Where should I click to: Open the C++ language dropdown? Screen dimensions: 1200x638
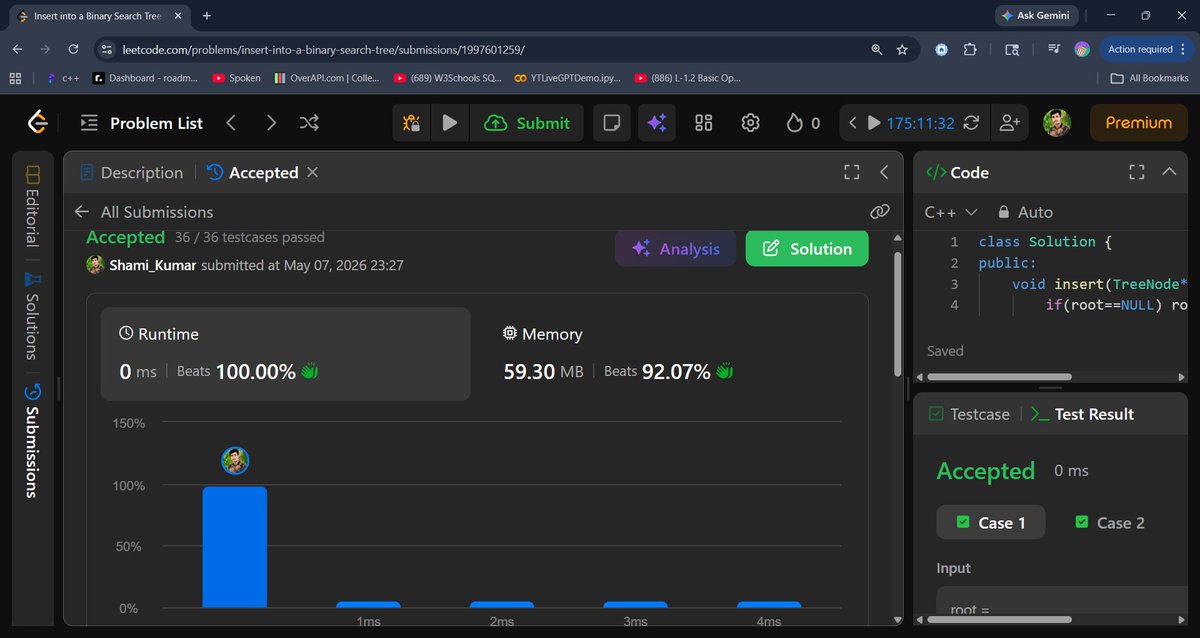point(951,212)
